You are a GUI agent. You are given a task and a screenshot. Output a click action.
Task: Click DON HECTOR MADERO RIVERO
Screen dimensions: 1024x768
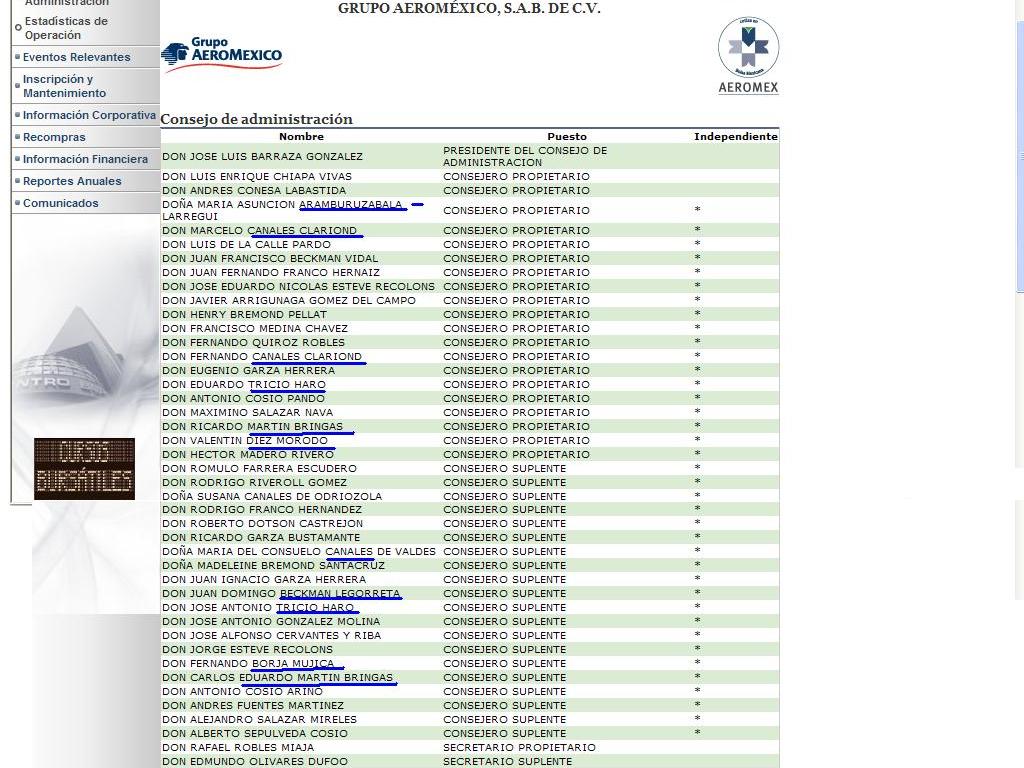(x=248, y=455)
